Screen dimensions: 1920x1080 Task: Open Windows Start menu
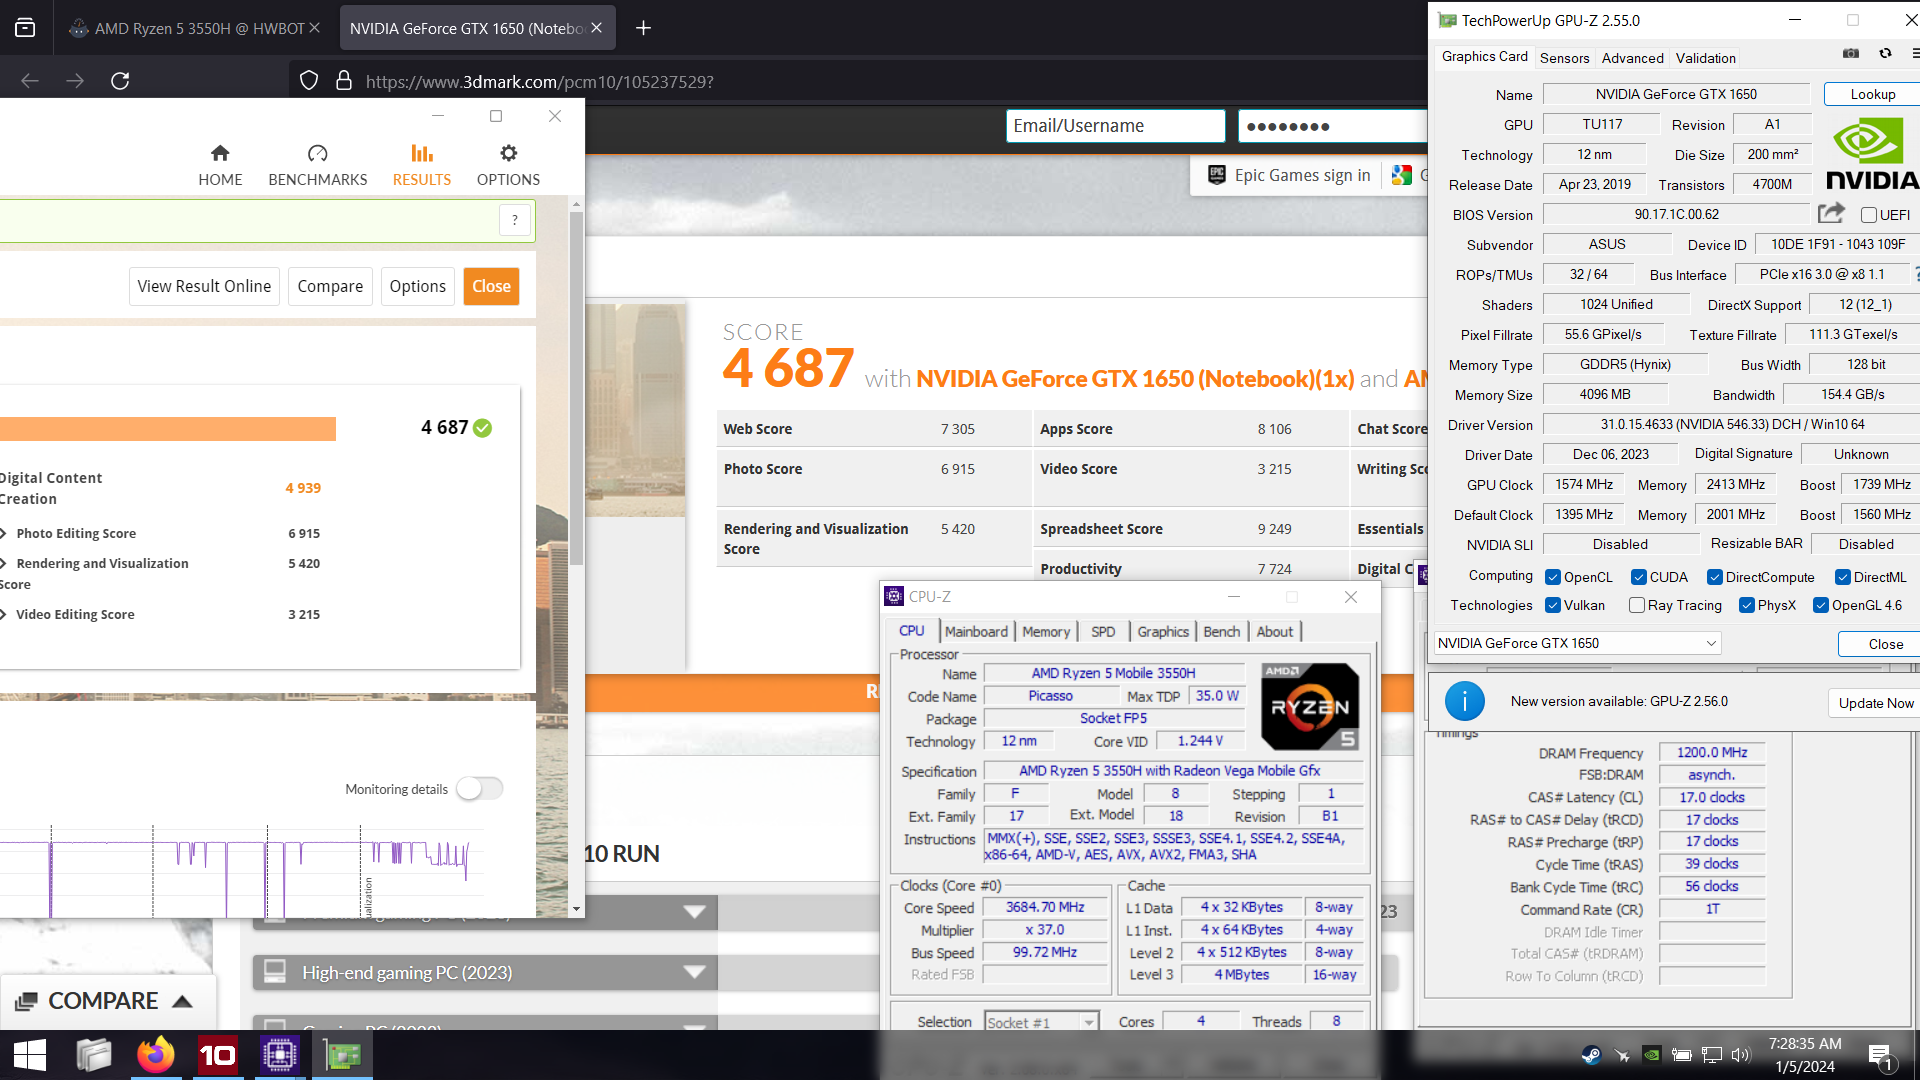pos(30,1055)
